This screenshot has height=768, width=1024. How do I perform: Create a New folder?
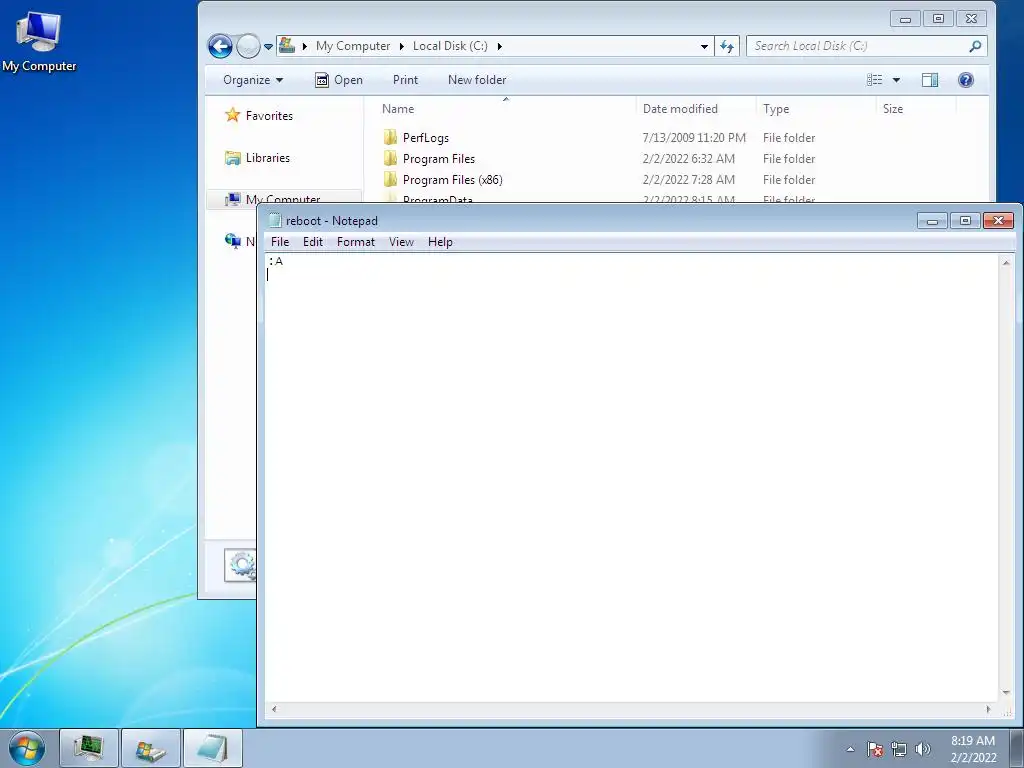click(477, 80)
